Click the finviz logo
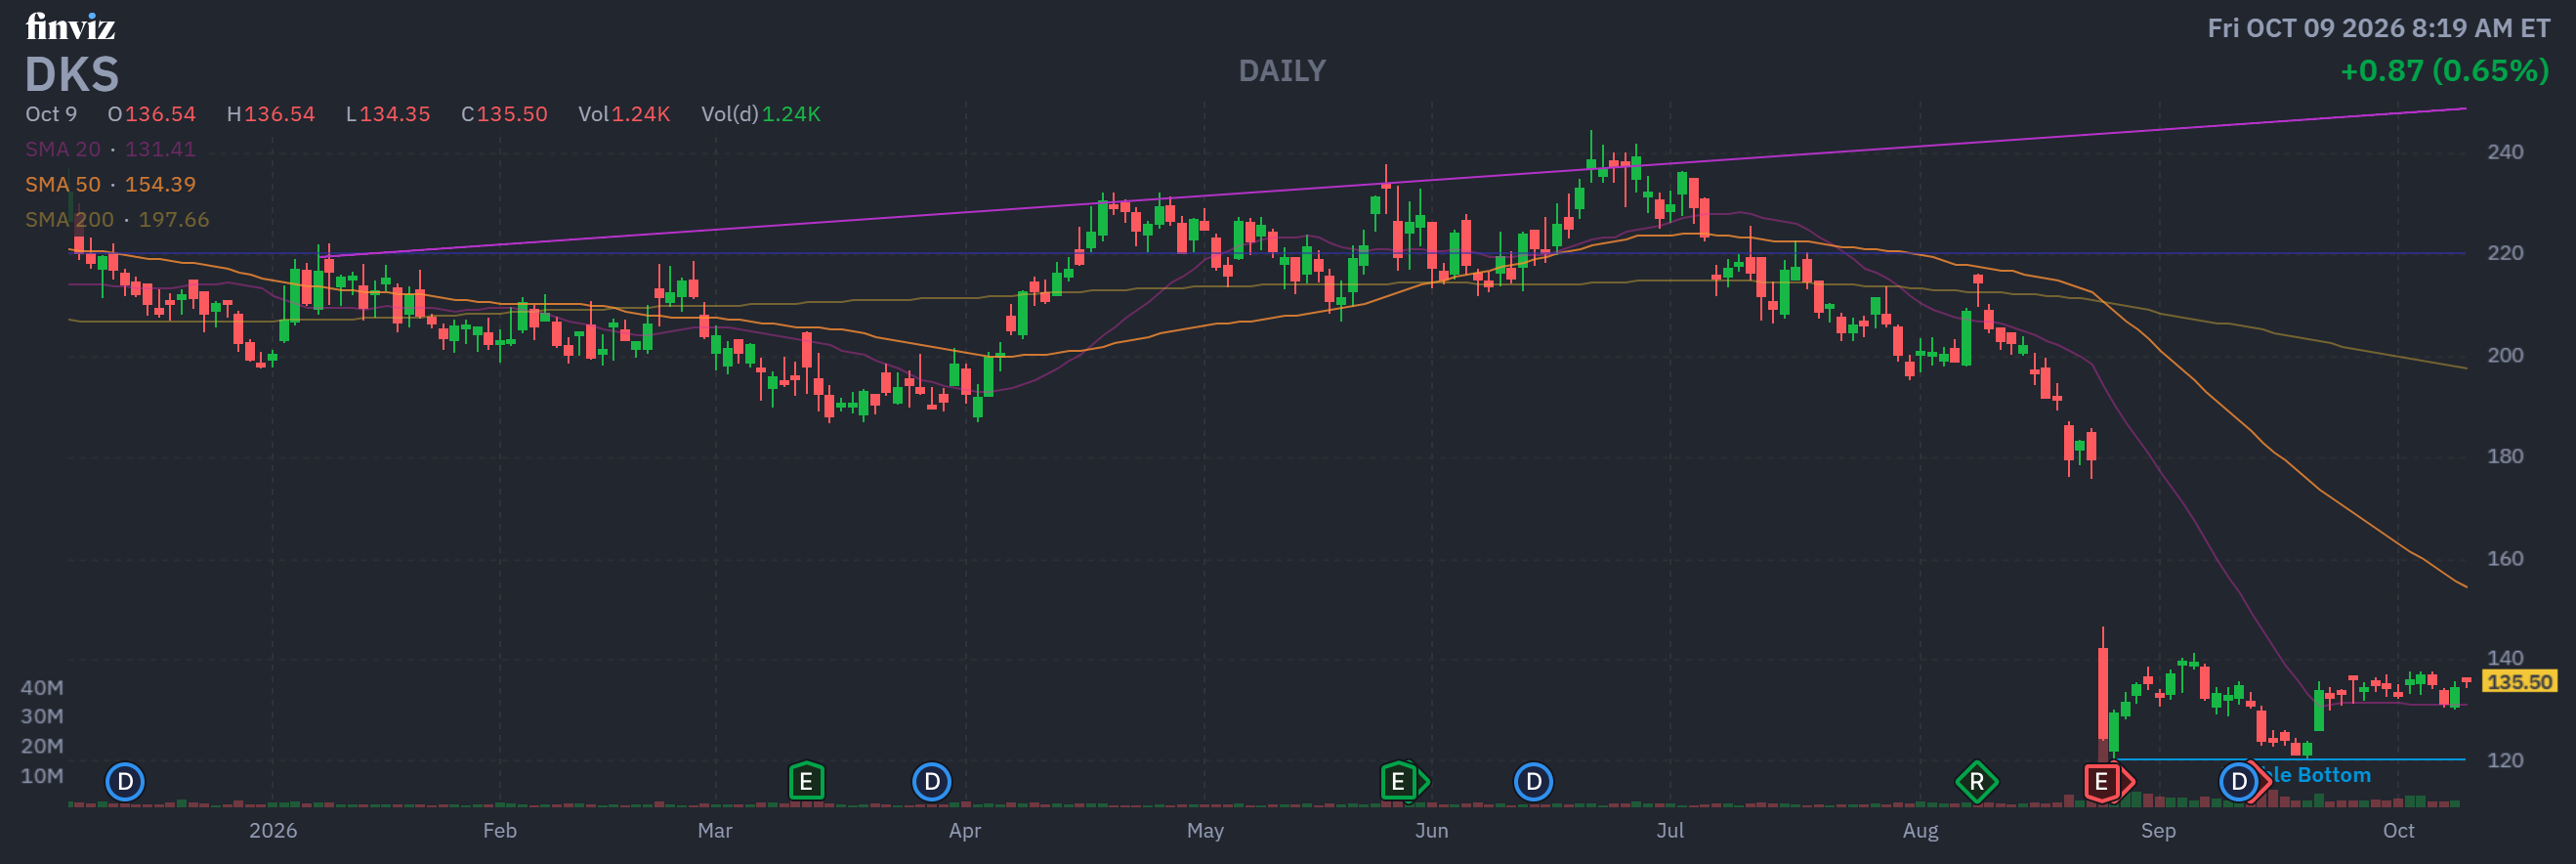The width and height of the screenshot is (2576, 864). click(x=70, y=27)
